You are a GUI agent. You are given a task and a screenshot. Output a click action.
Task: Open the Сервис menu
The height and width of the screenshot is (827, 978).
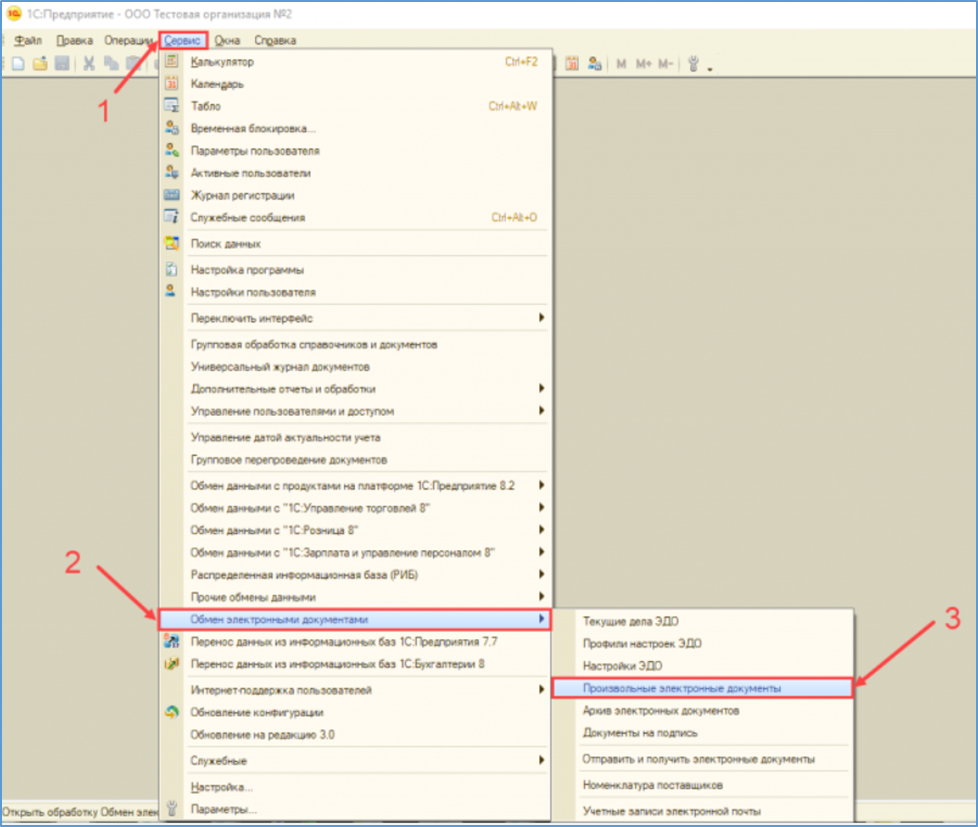183,40
